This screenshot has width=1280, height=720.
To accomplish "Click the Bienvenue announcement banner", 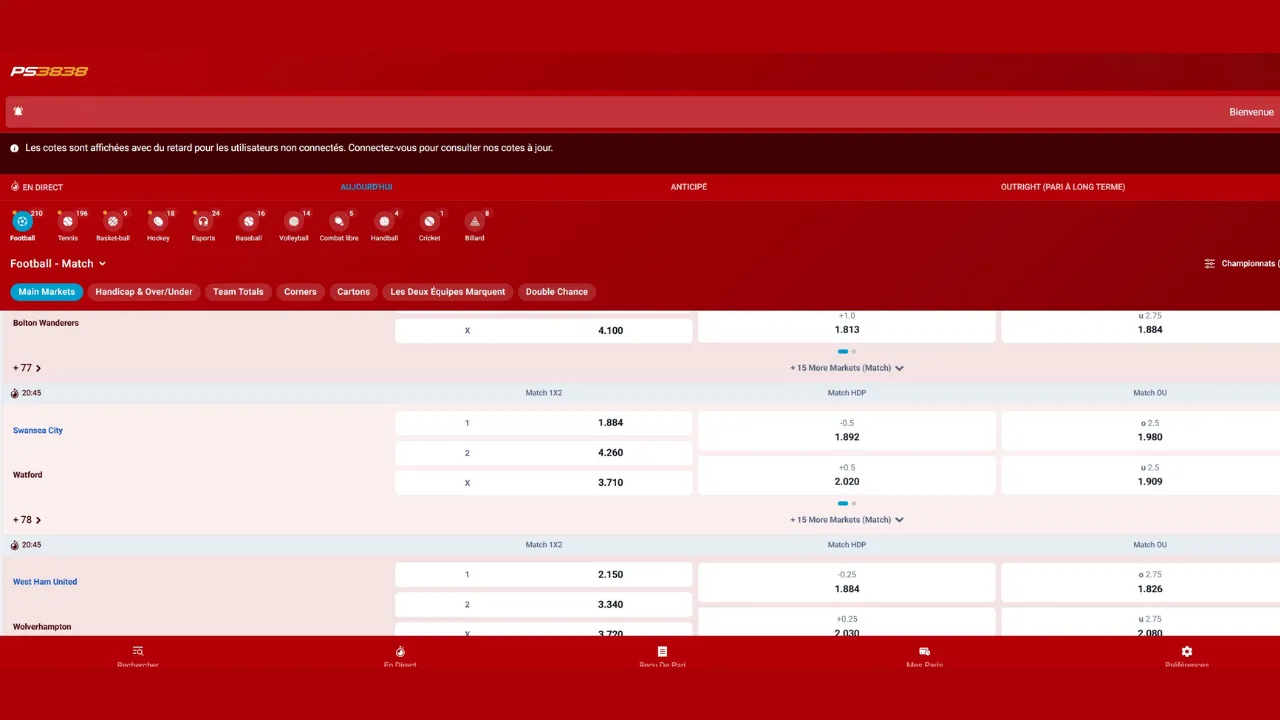I will coord(643,112).
